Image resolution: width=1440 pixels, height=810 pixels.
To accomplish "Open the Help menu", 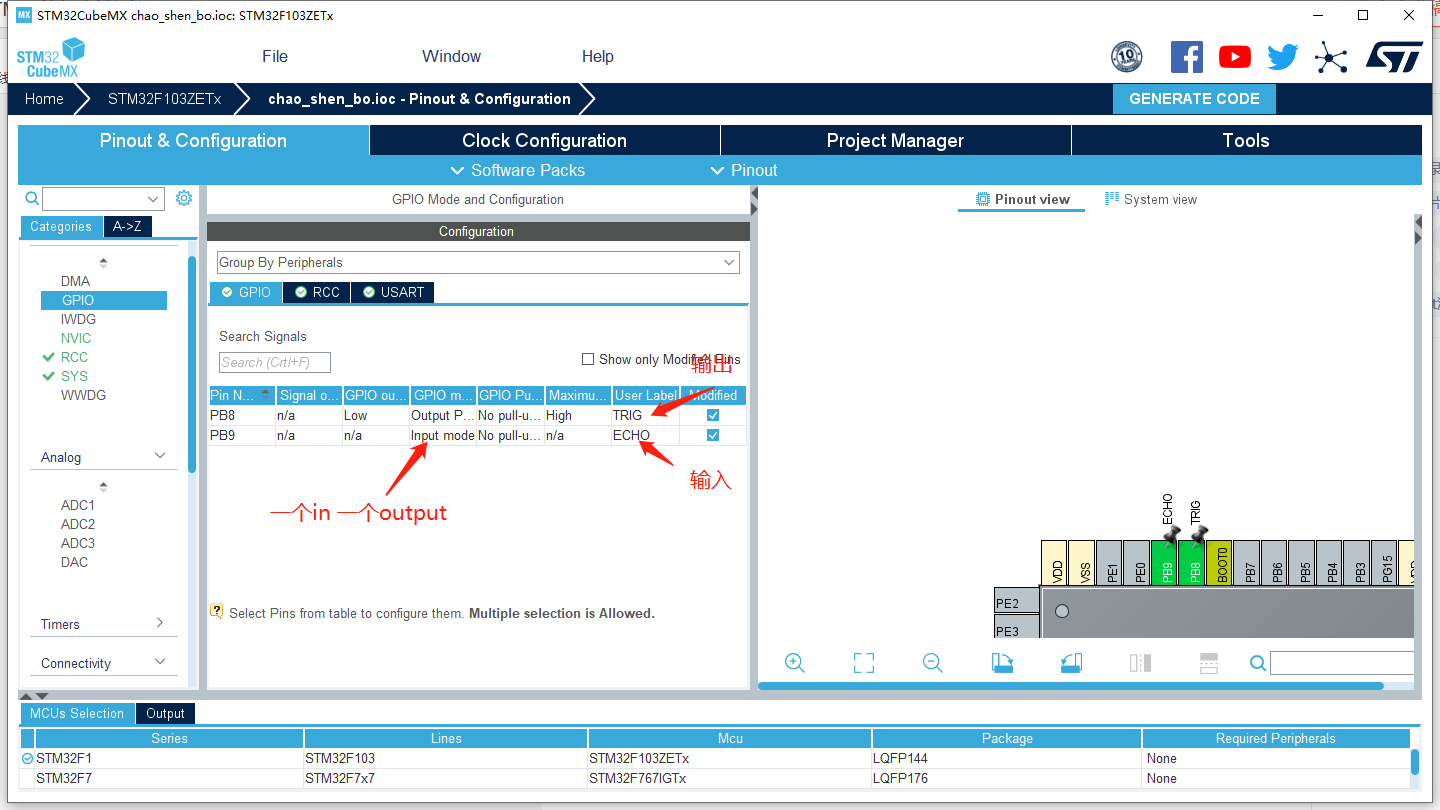I will (598, 57).
